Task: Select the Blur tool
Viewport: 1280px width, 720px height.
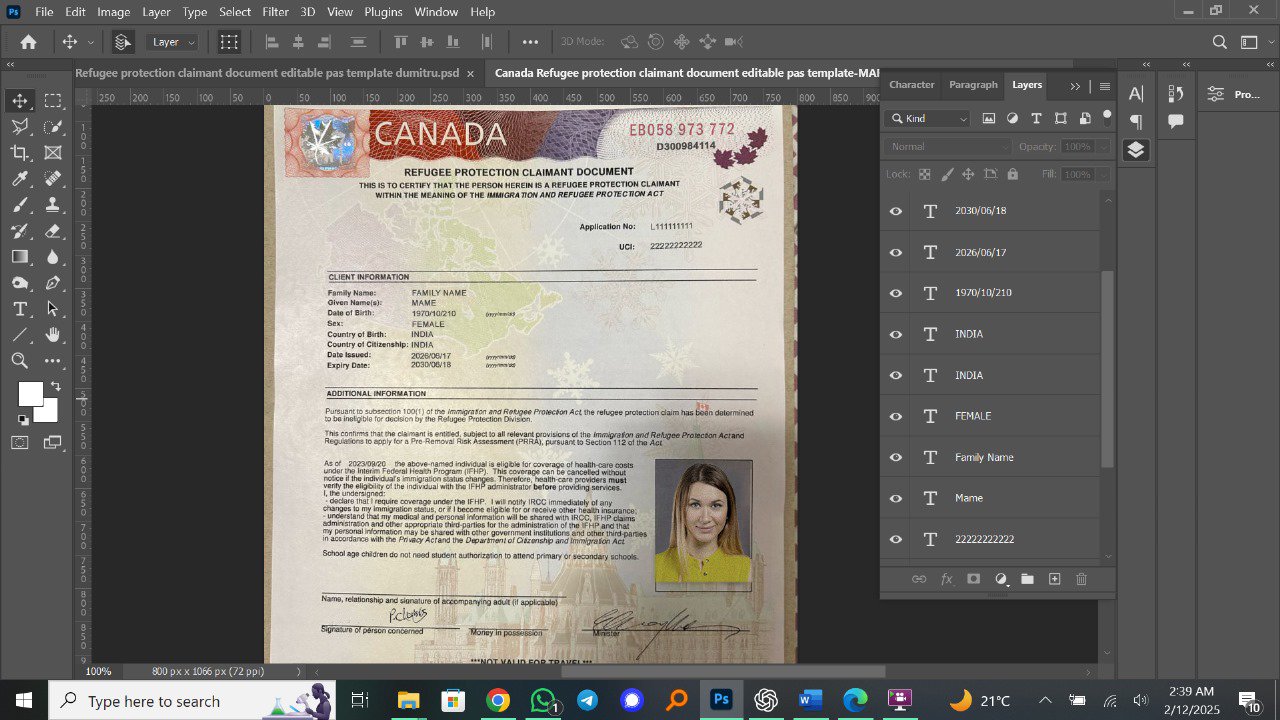Action: pos(53,257)
